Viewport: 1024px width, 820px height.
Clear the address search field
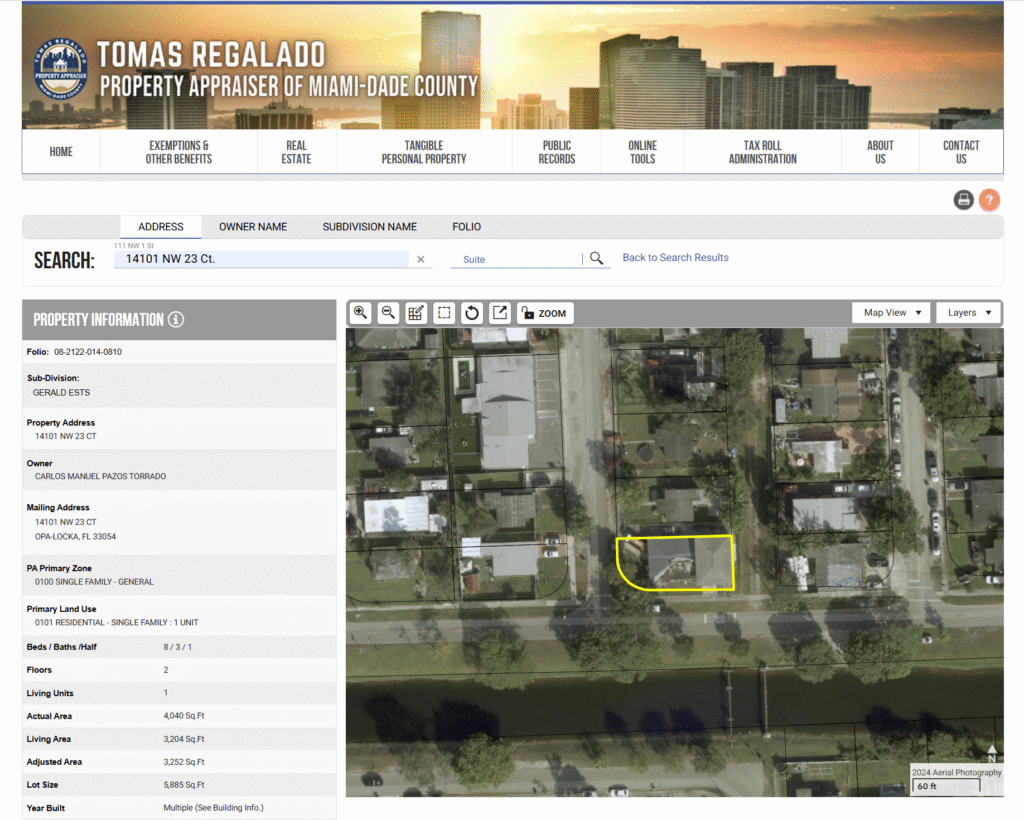point(421,260)
